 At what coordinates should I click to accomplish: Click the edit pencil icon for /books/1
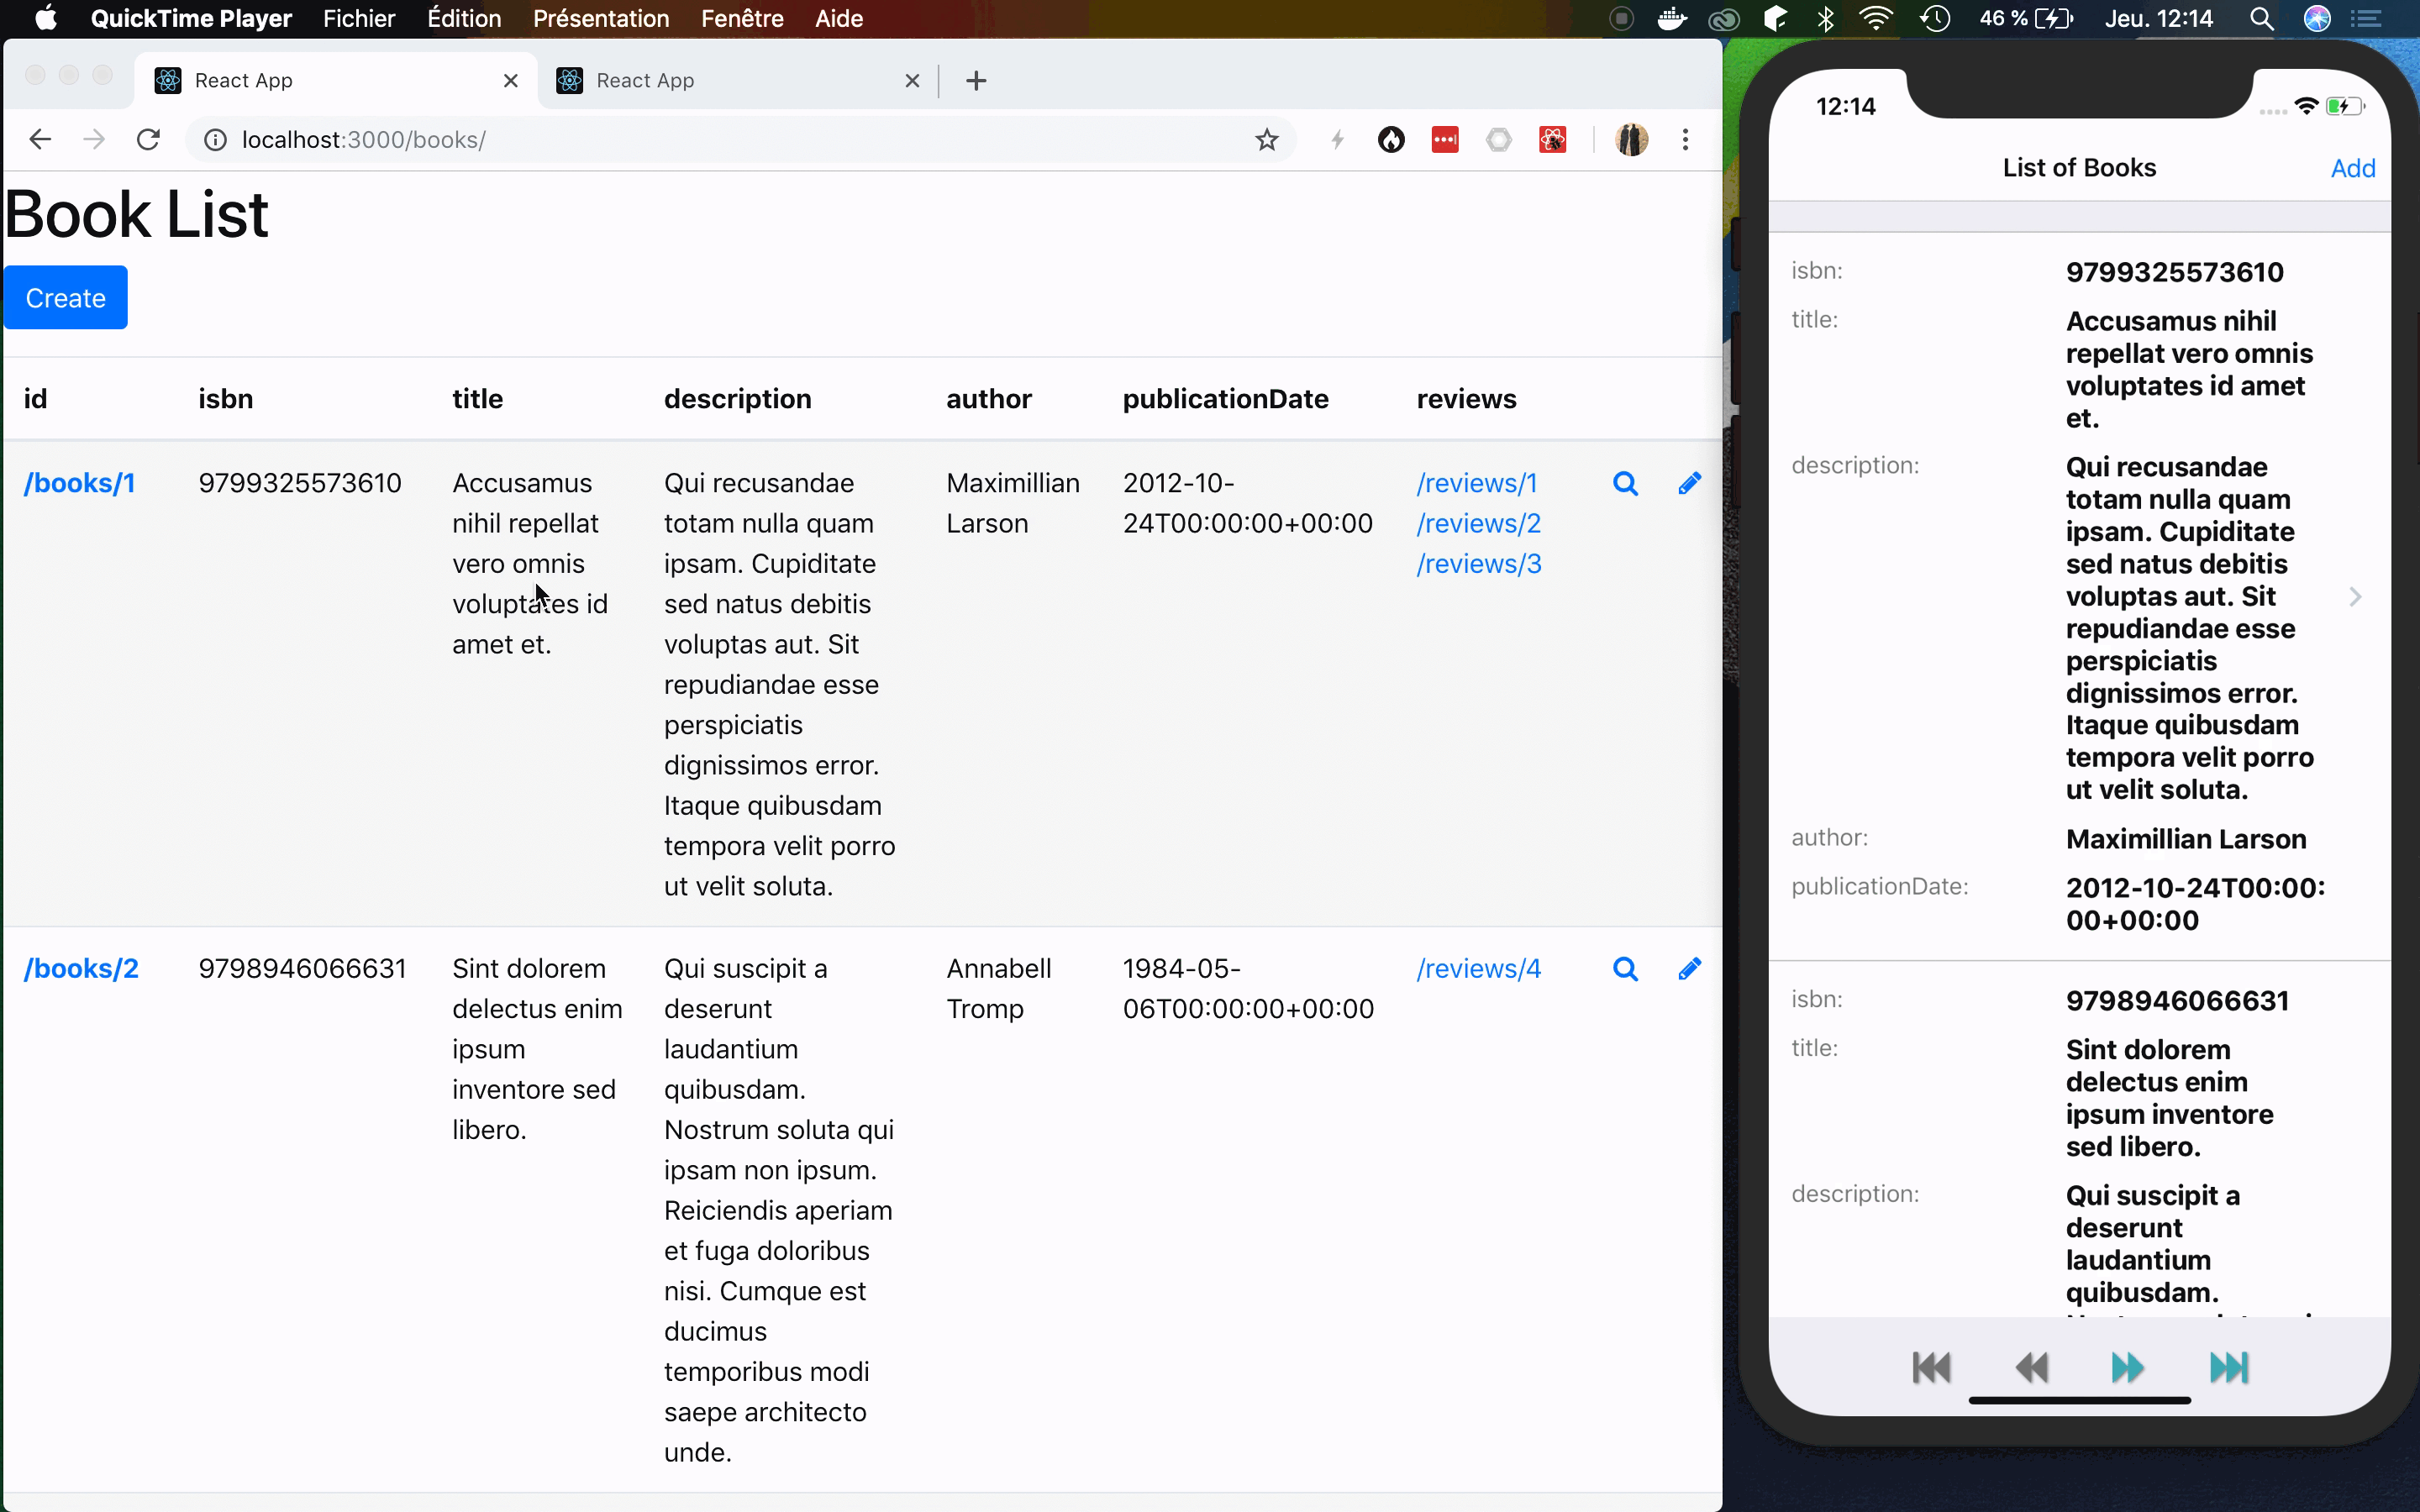tap(1688, 484)
